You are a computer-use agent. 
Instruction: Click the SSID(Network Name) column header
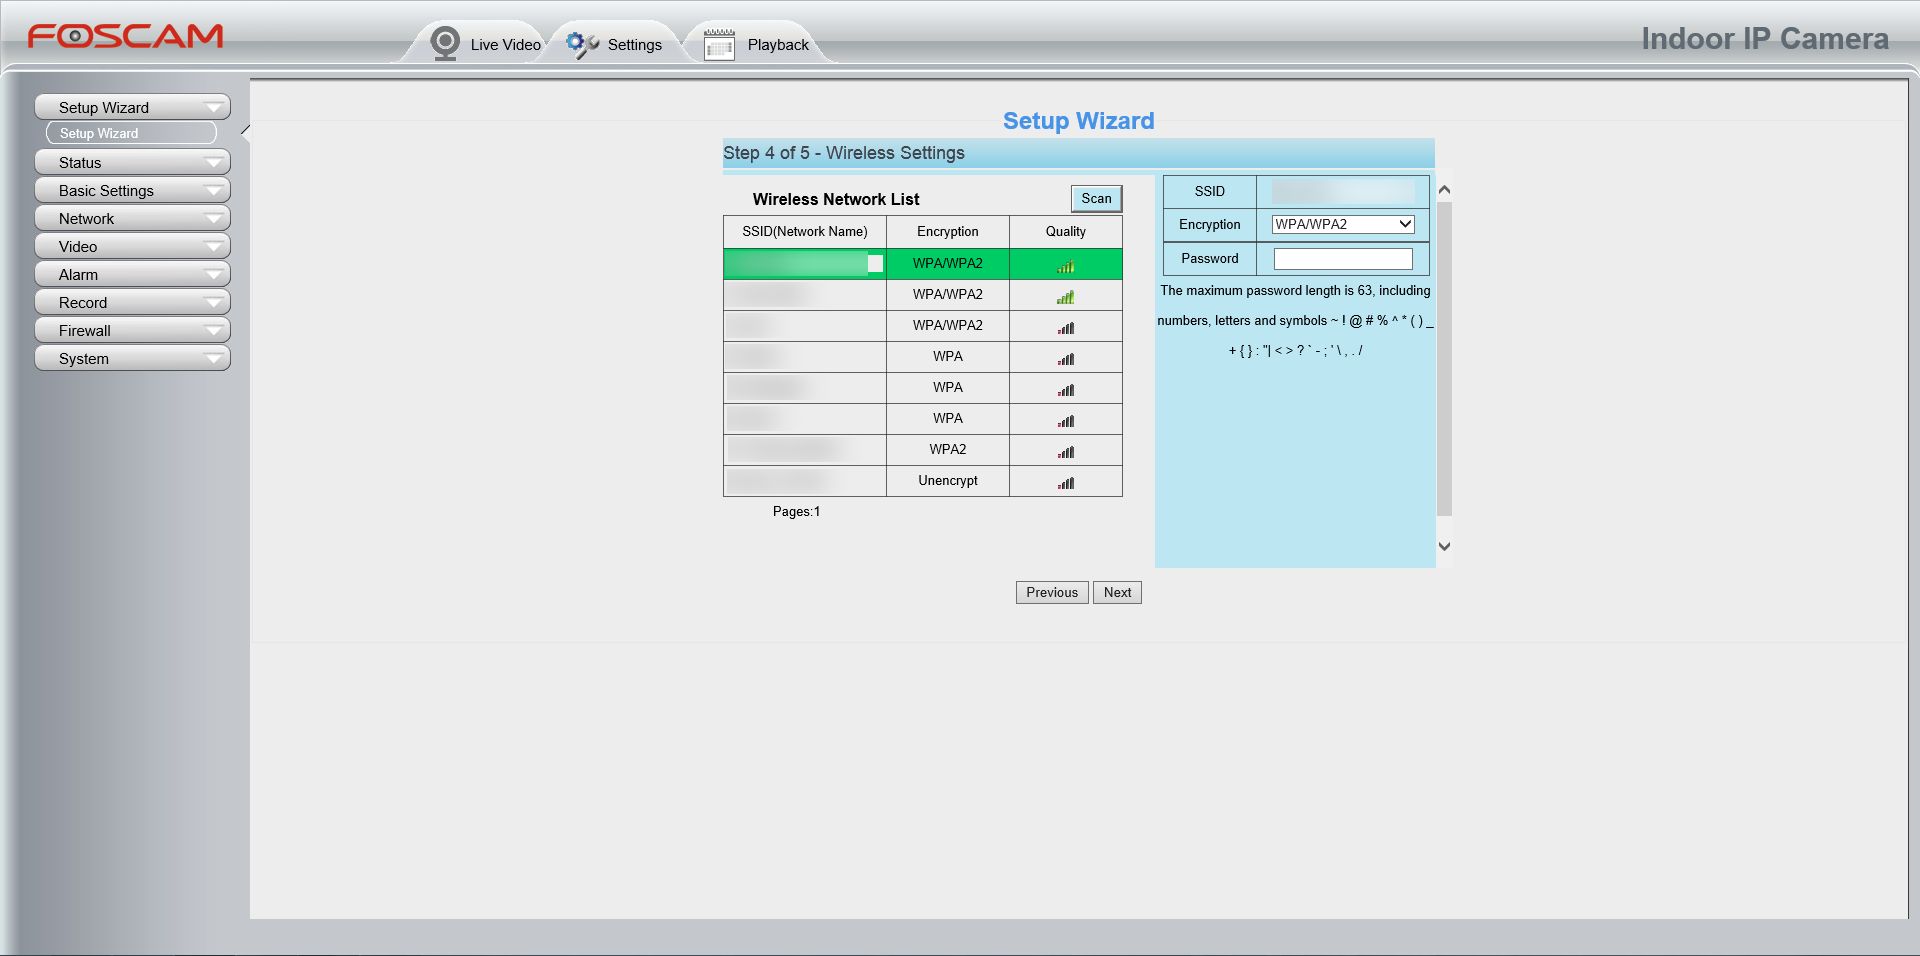click(x=805, y=231)
